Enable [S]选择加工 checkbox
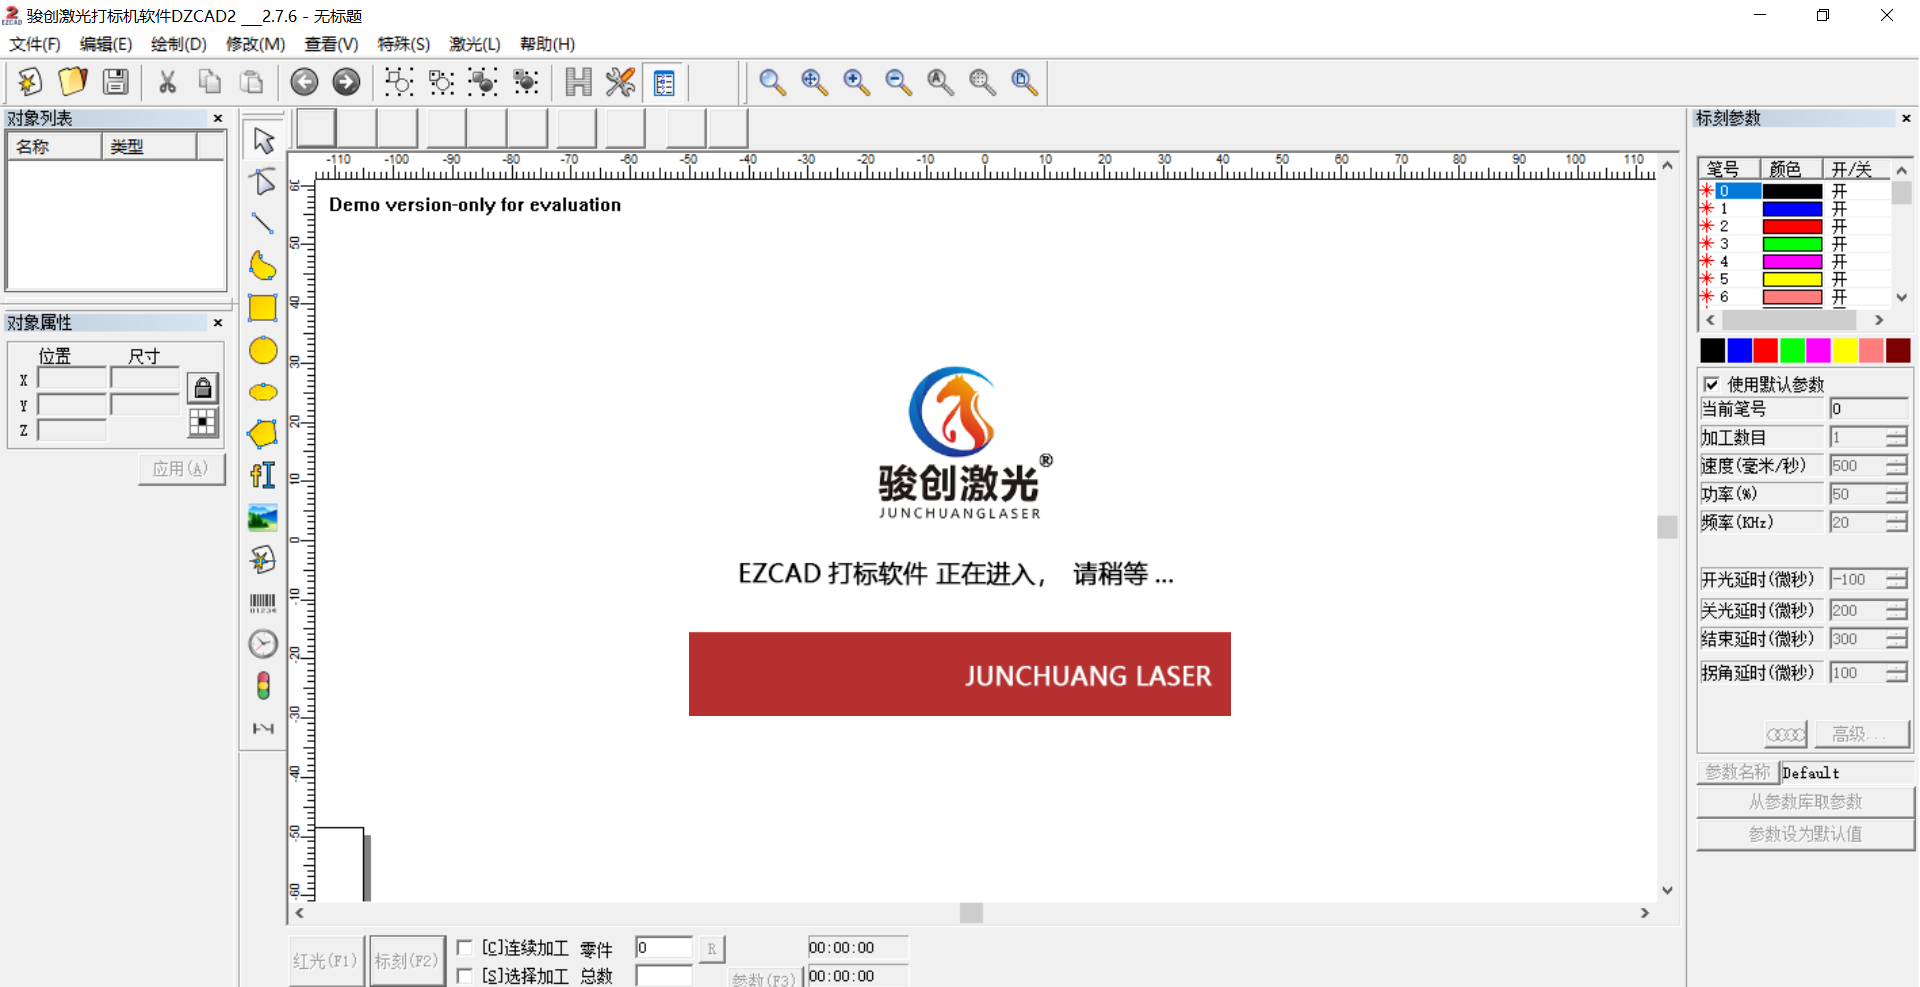The height and width of the screenshot is (987, 1920). point(464,975)
